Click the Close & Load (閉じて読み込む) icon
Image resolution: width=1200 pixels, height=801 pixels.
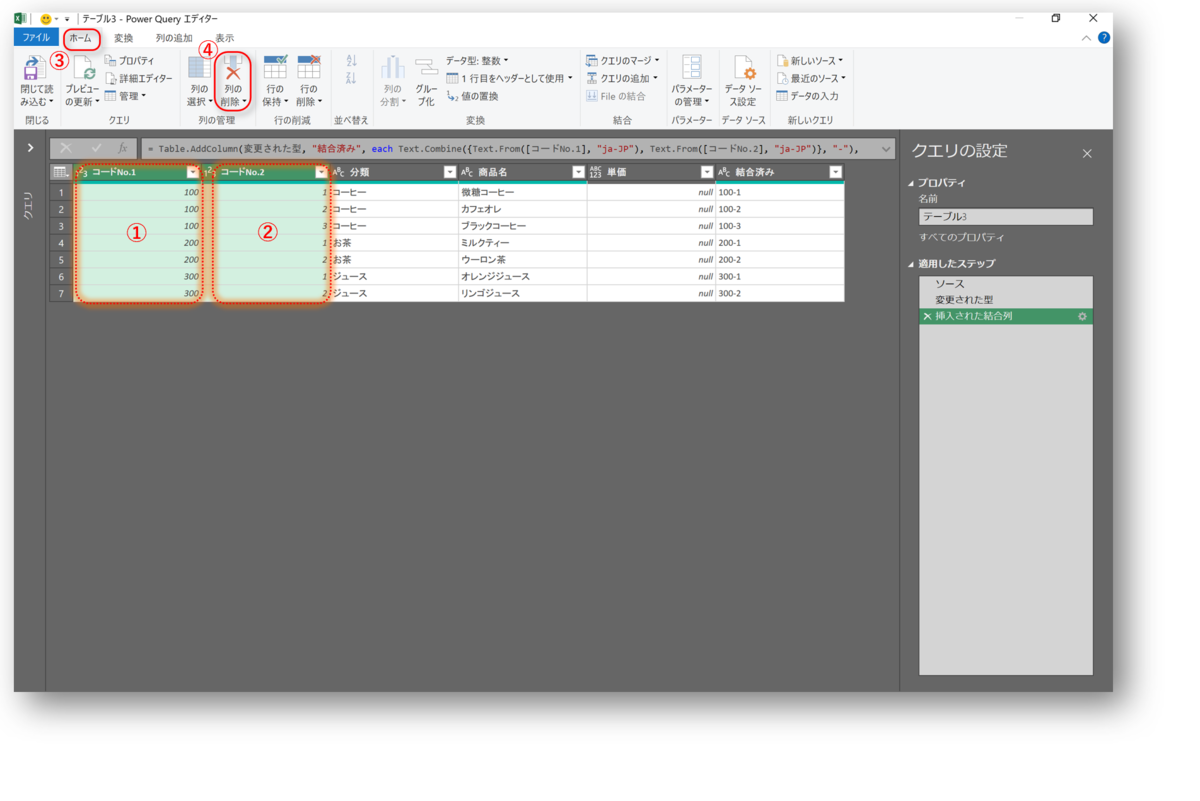point(34,68)
